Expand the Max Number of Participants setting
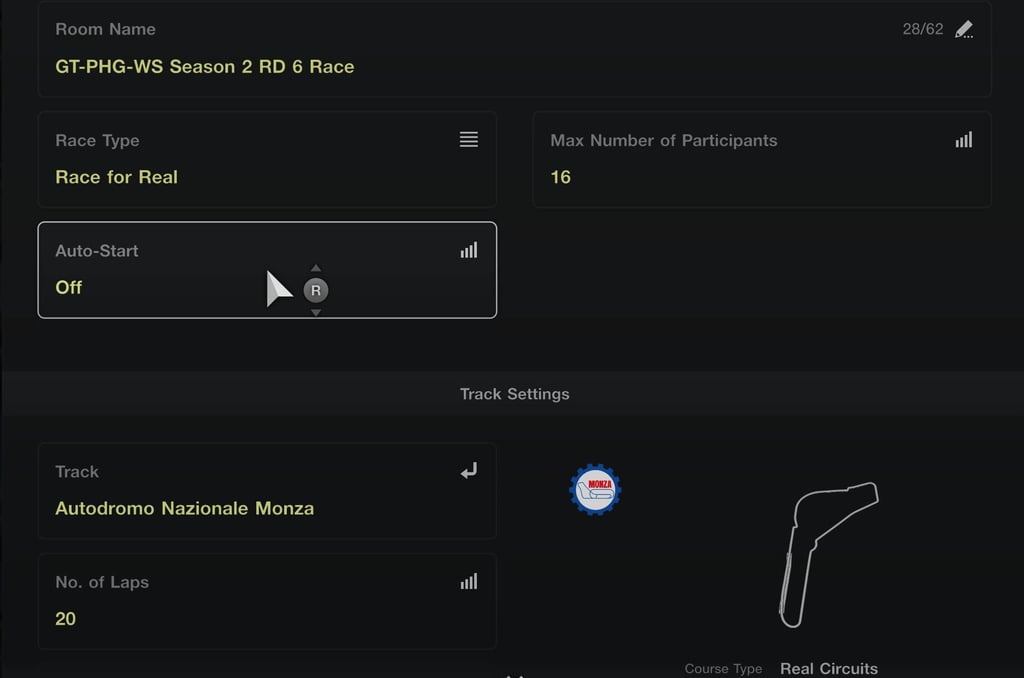Image resolution: width=1024 pixels, height=678 pixels. [x=762, y=159]
